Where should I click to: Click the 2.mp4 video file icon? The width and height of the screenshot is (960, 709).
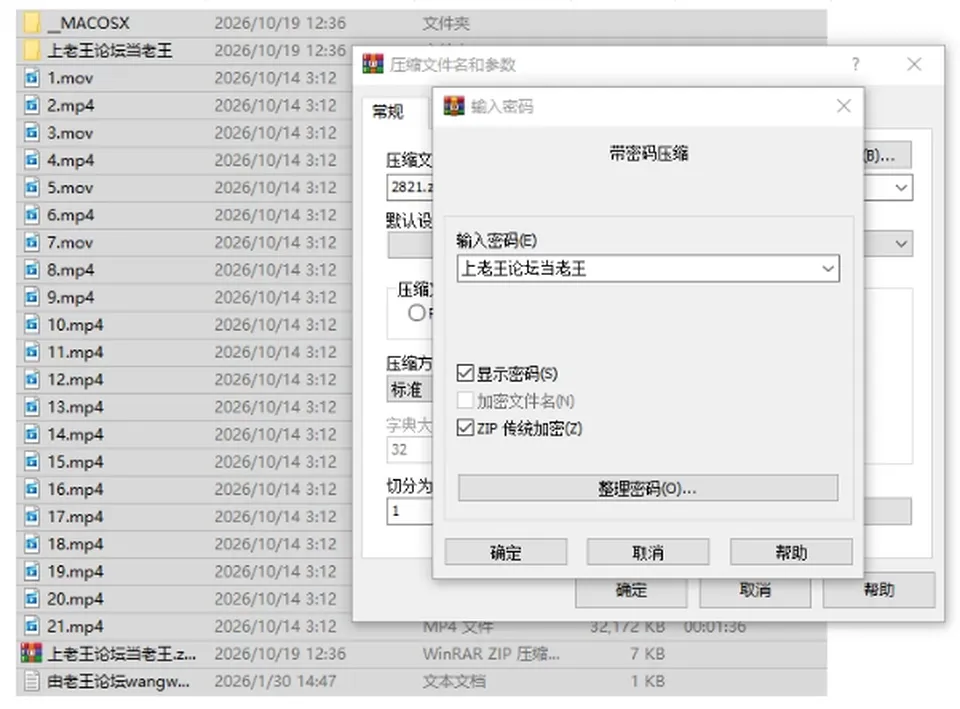(x=32, y=105)
